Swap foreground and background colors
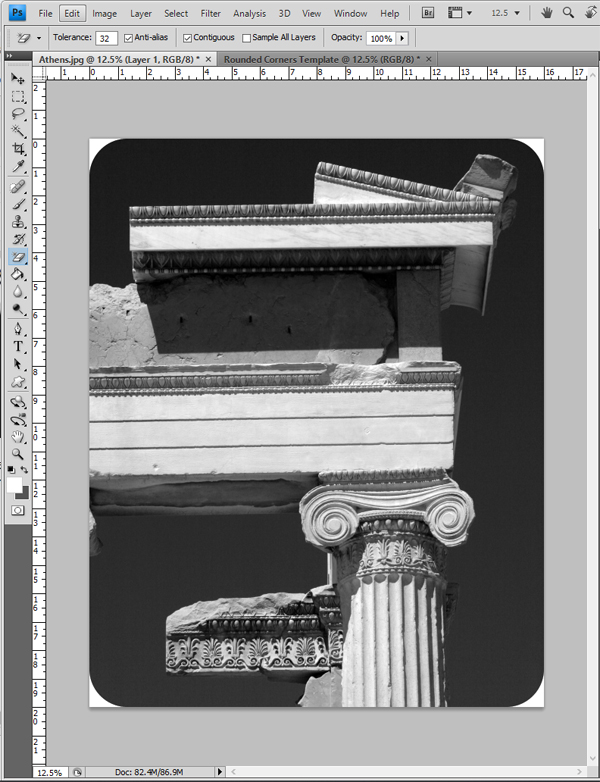Viewport: 600px width, 782px height. coord(24,469)
